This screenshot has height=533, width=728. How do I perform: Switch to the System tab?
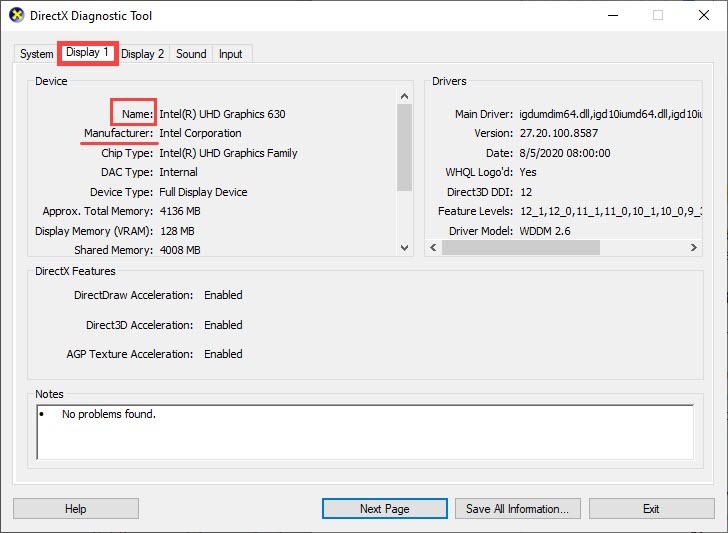tap(36, 54)
